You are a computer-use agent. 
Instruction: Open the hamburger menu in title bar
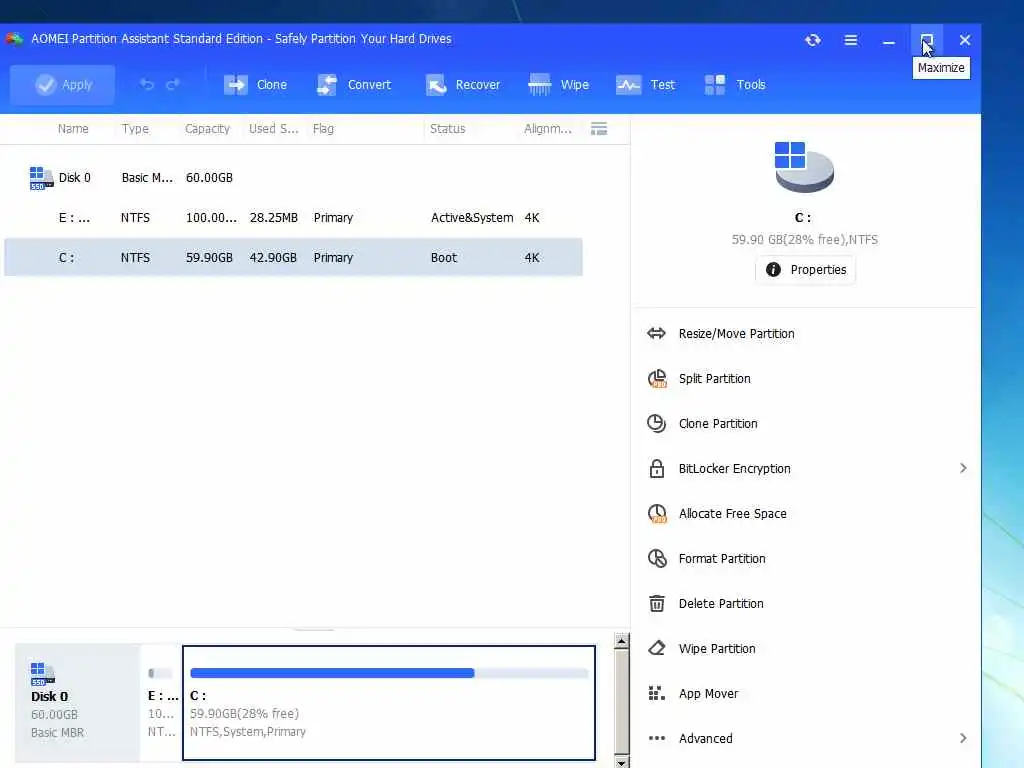[851, 40]
